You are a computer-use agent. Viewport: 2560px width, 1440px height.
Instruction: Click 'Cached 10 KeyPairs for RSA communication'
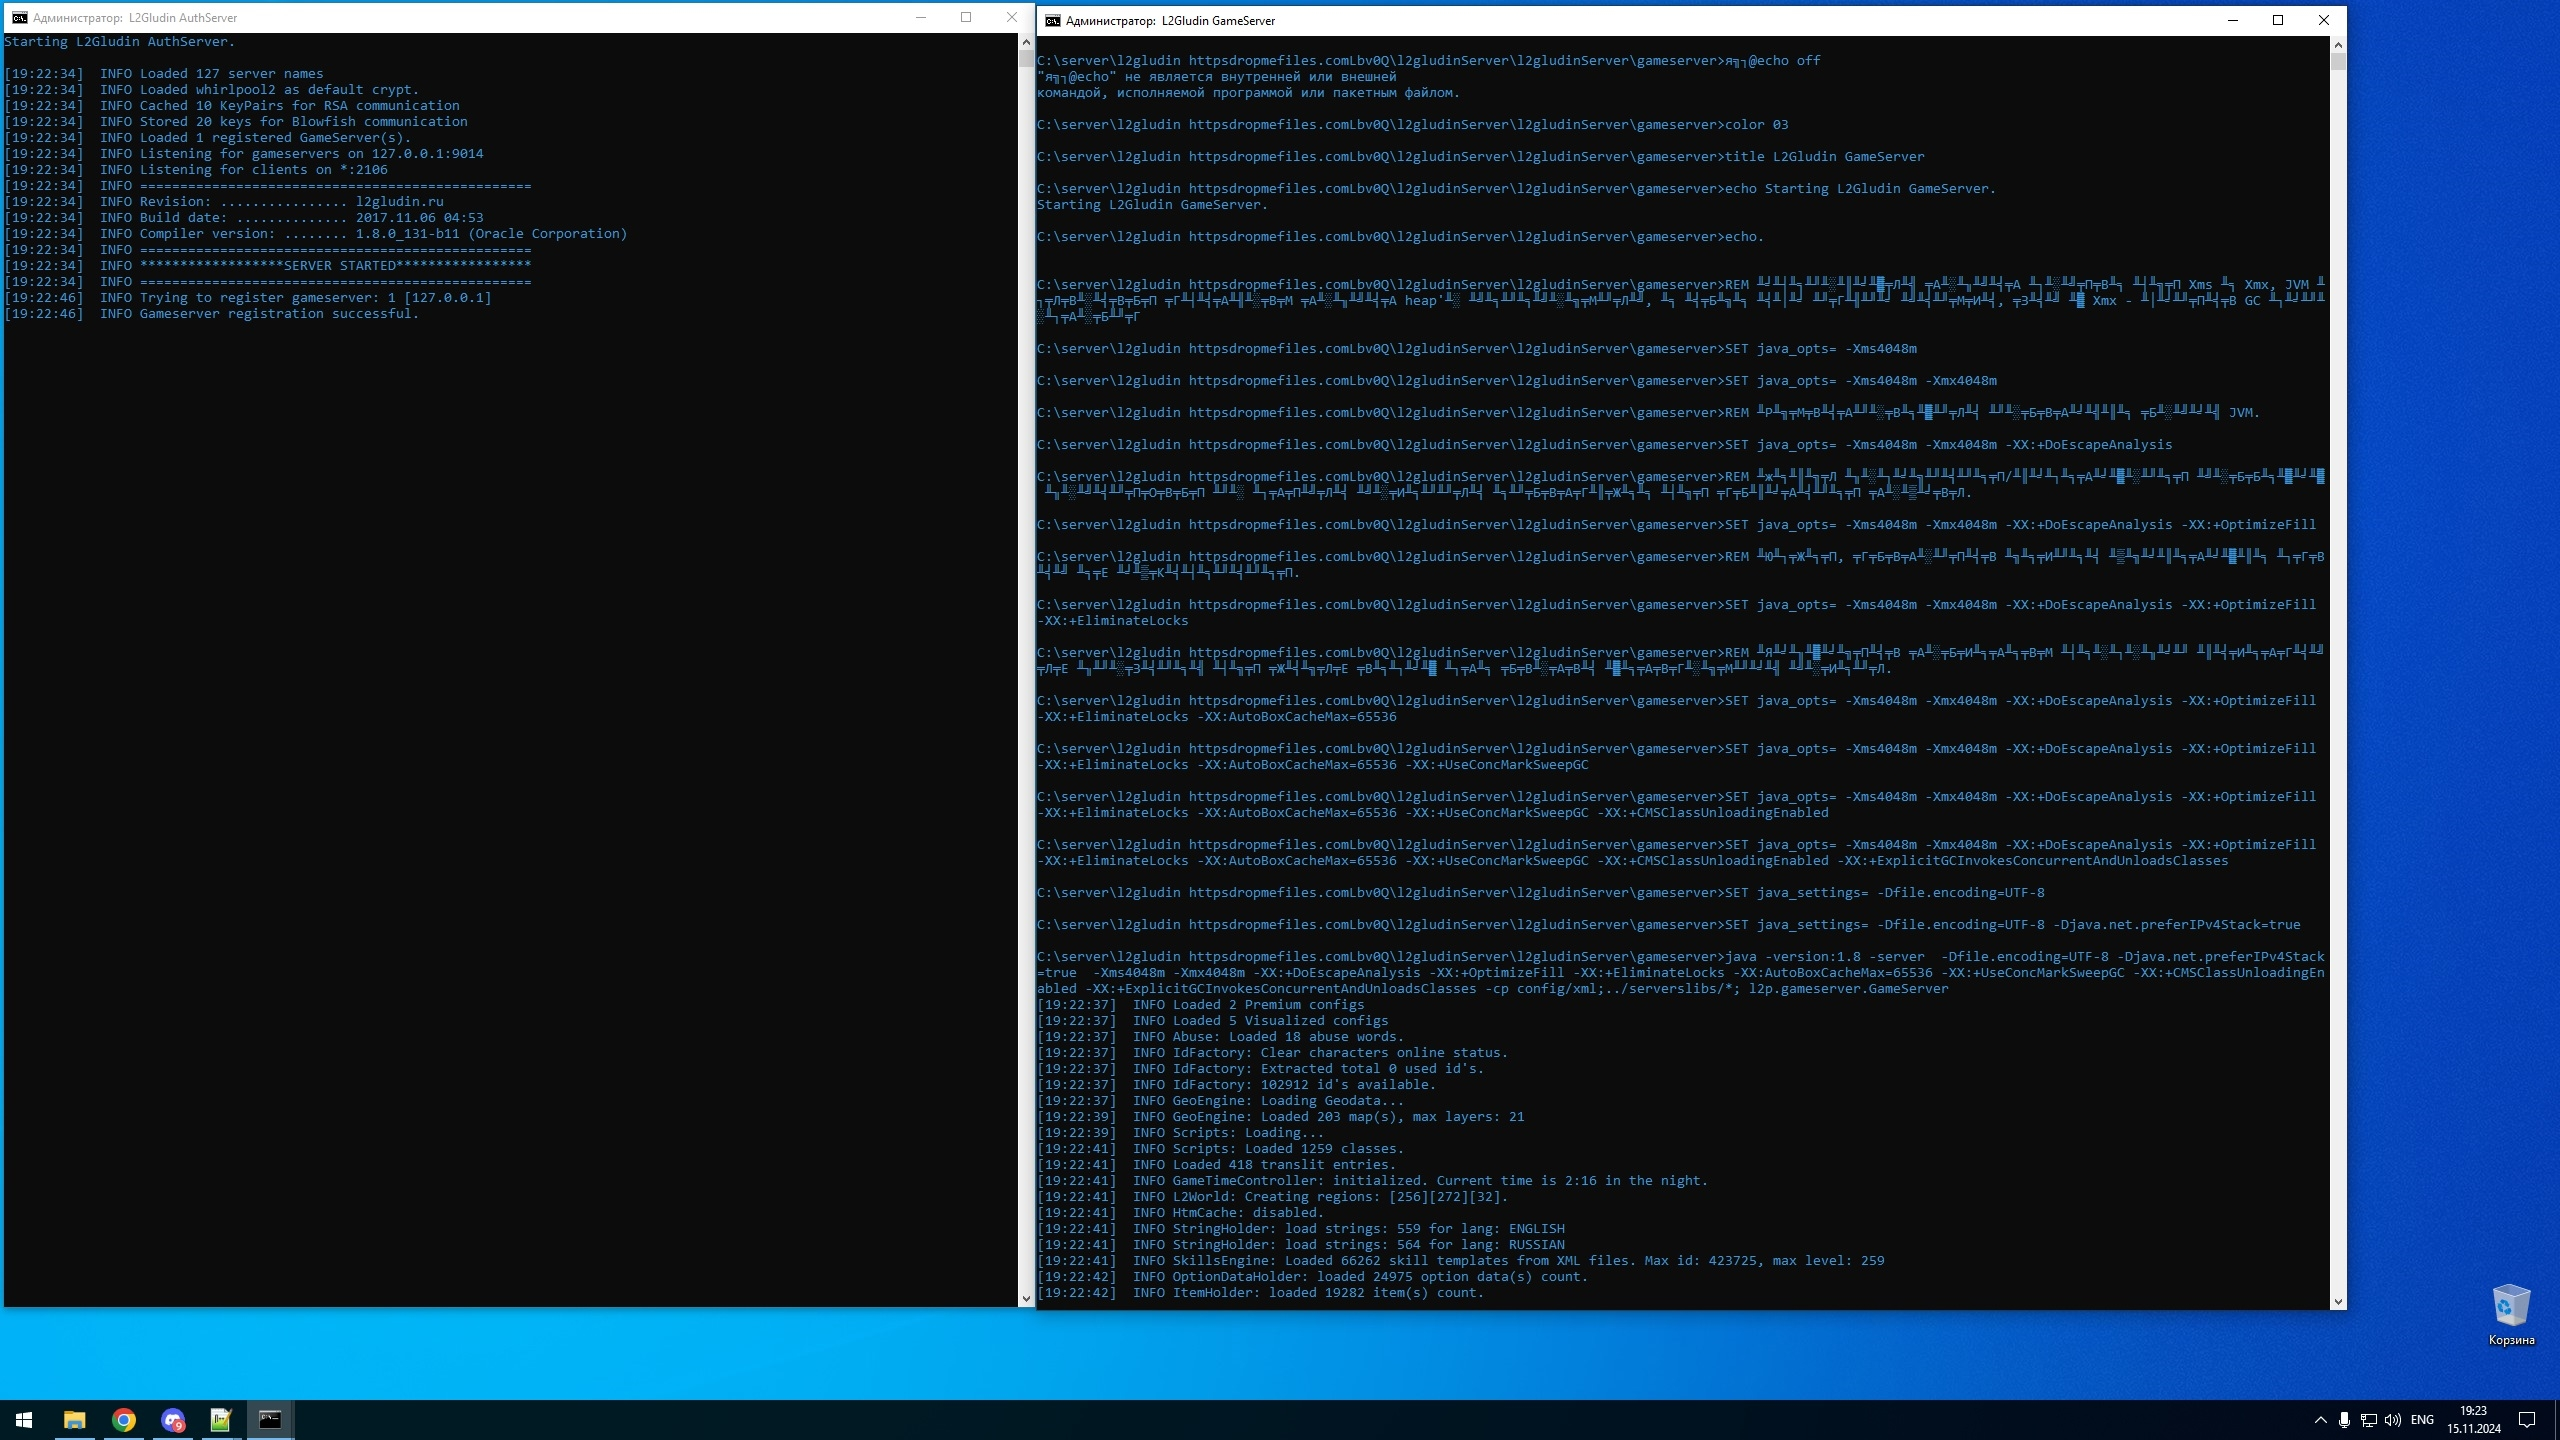click(x=232, y=106)
